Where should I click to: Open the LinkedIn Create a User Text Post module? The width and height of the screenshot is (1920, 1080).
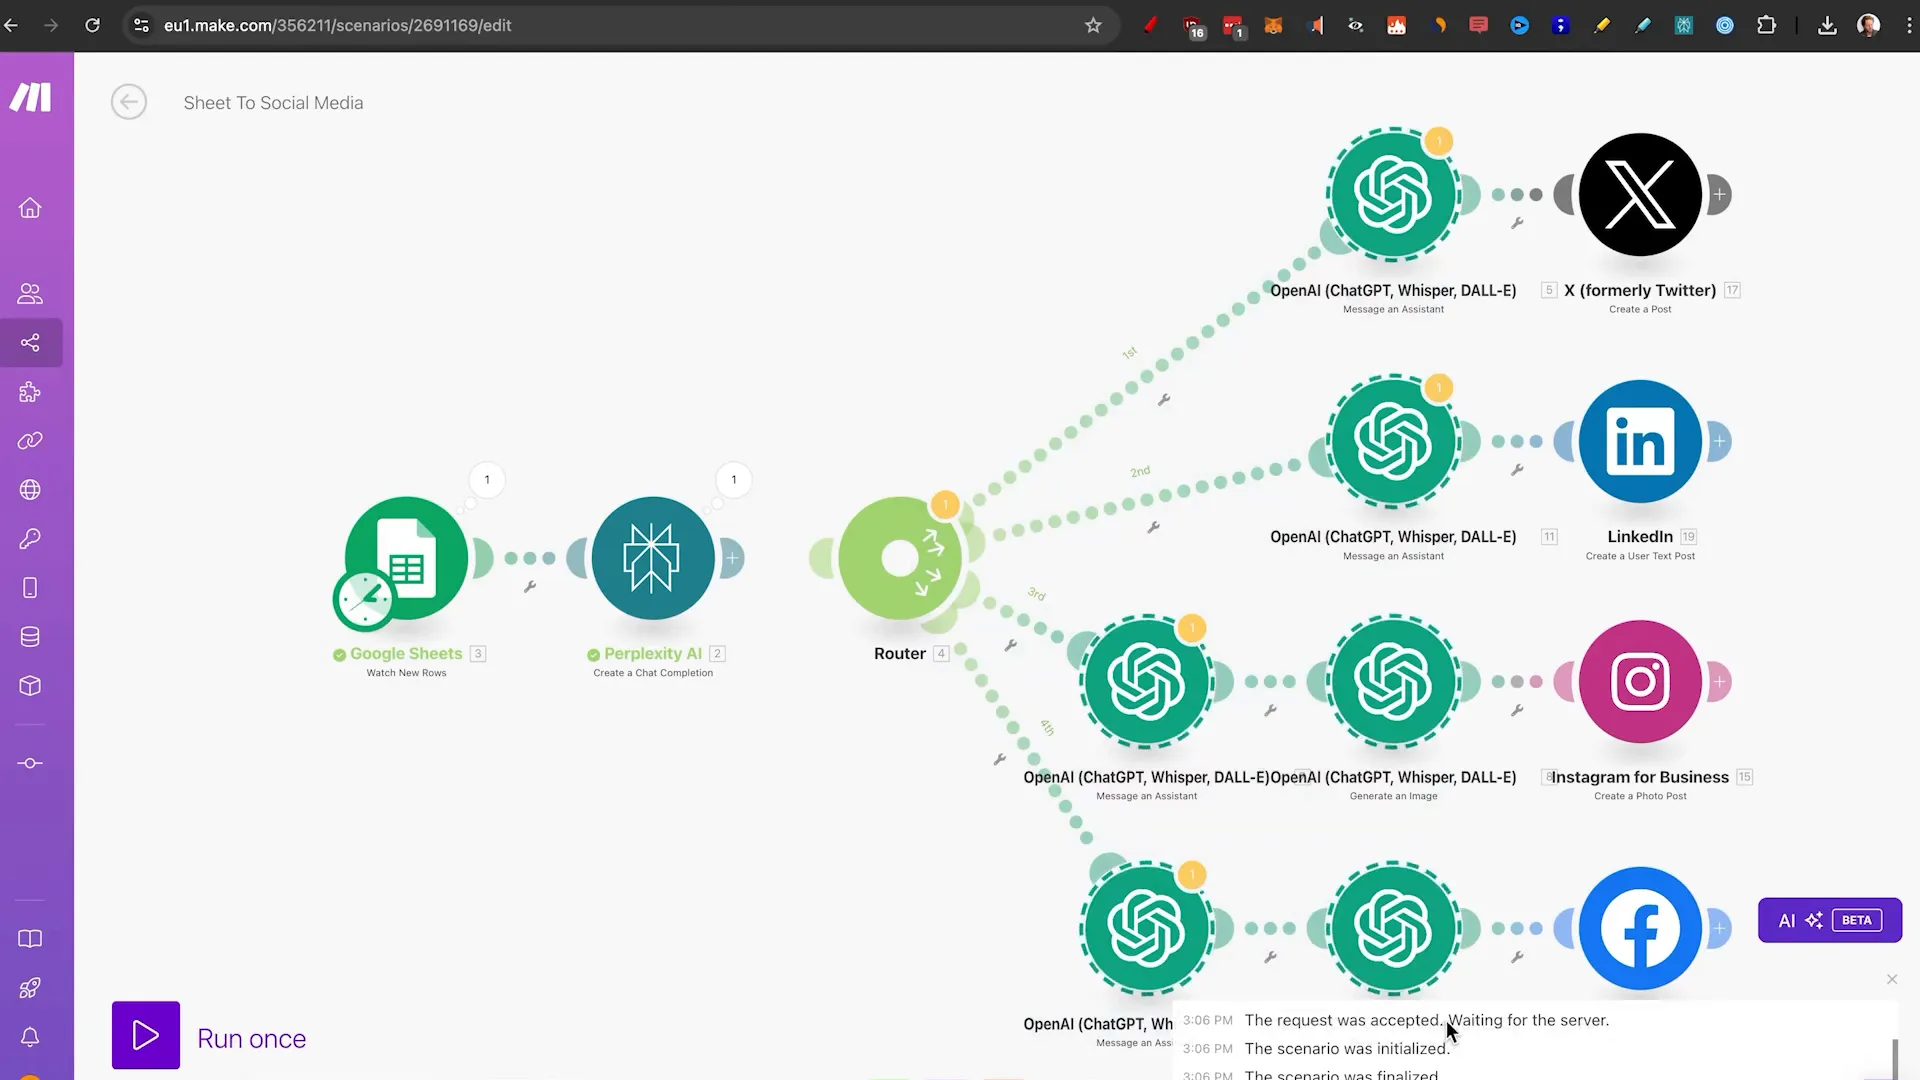1640,441
